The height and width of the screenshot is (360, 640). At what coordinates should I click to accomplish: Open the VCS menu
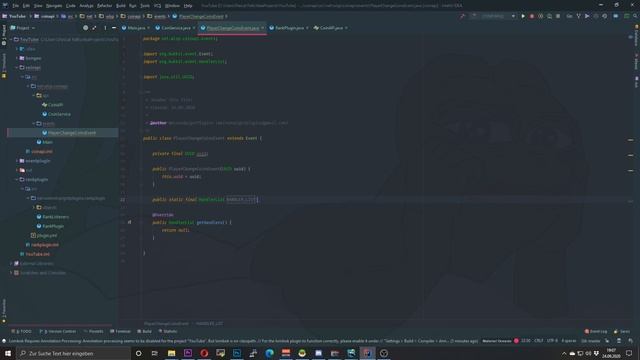click(x=158, y=6)
